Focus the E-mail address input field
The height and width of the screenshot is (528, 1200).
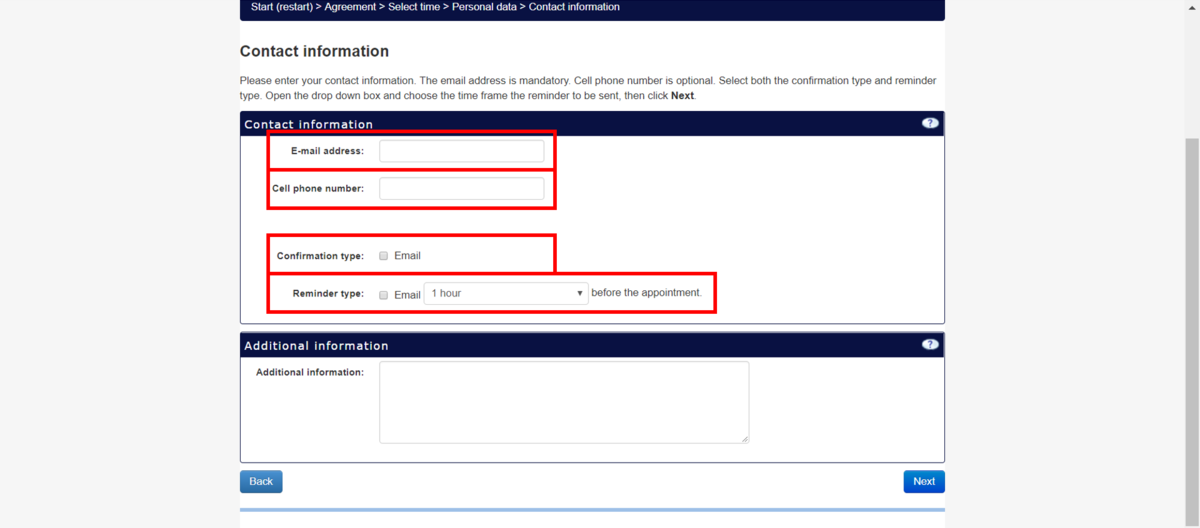pyautogui.click(x=462, y=151)
